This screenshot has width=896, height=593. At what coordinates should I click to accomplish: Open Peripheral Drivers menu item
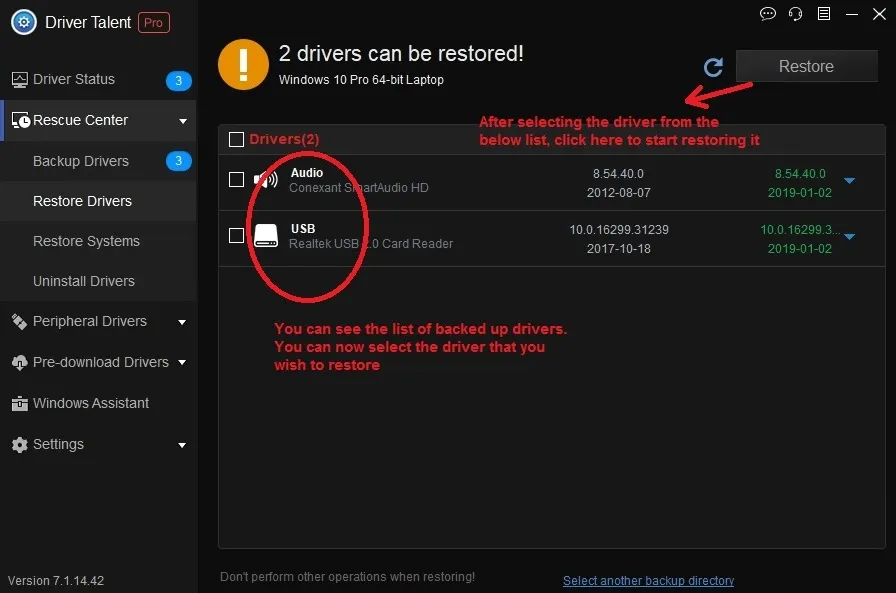[98, 322]
